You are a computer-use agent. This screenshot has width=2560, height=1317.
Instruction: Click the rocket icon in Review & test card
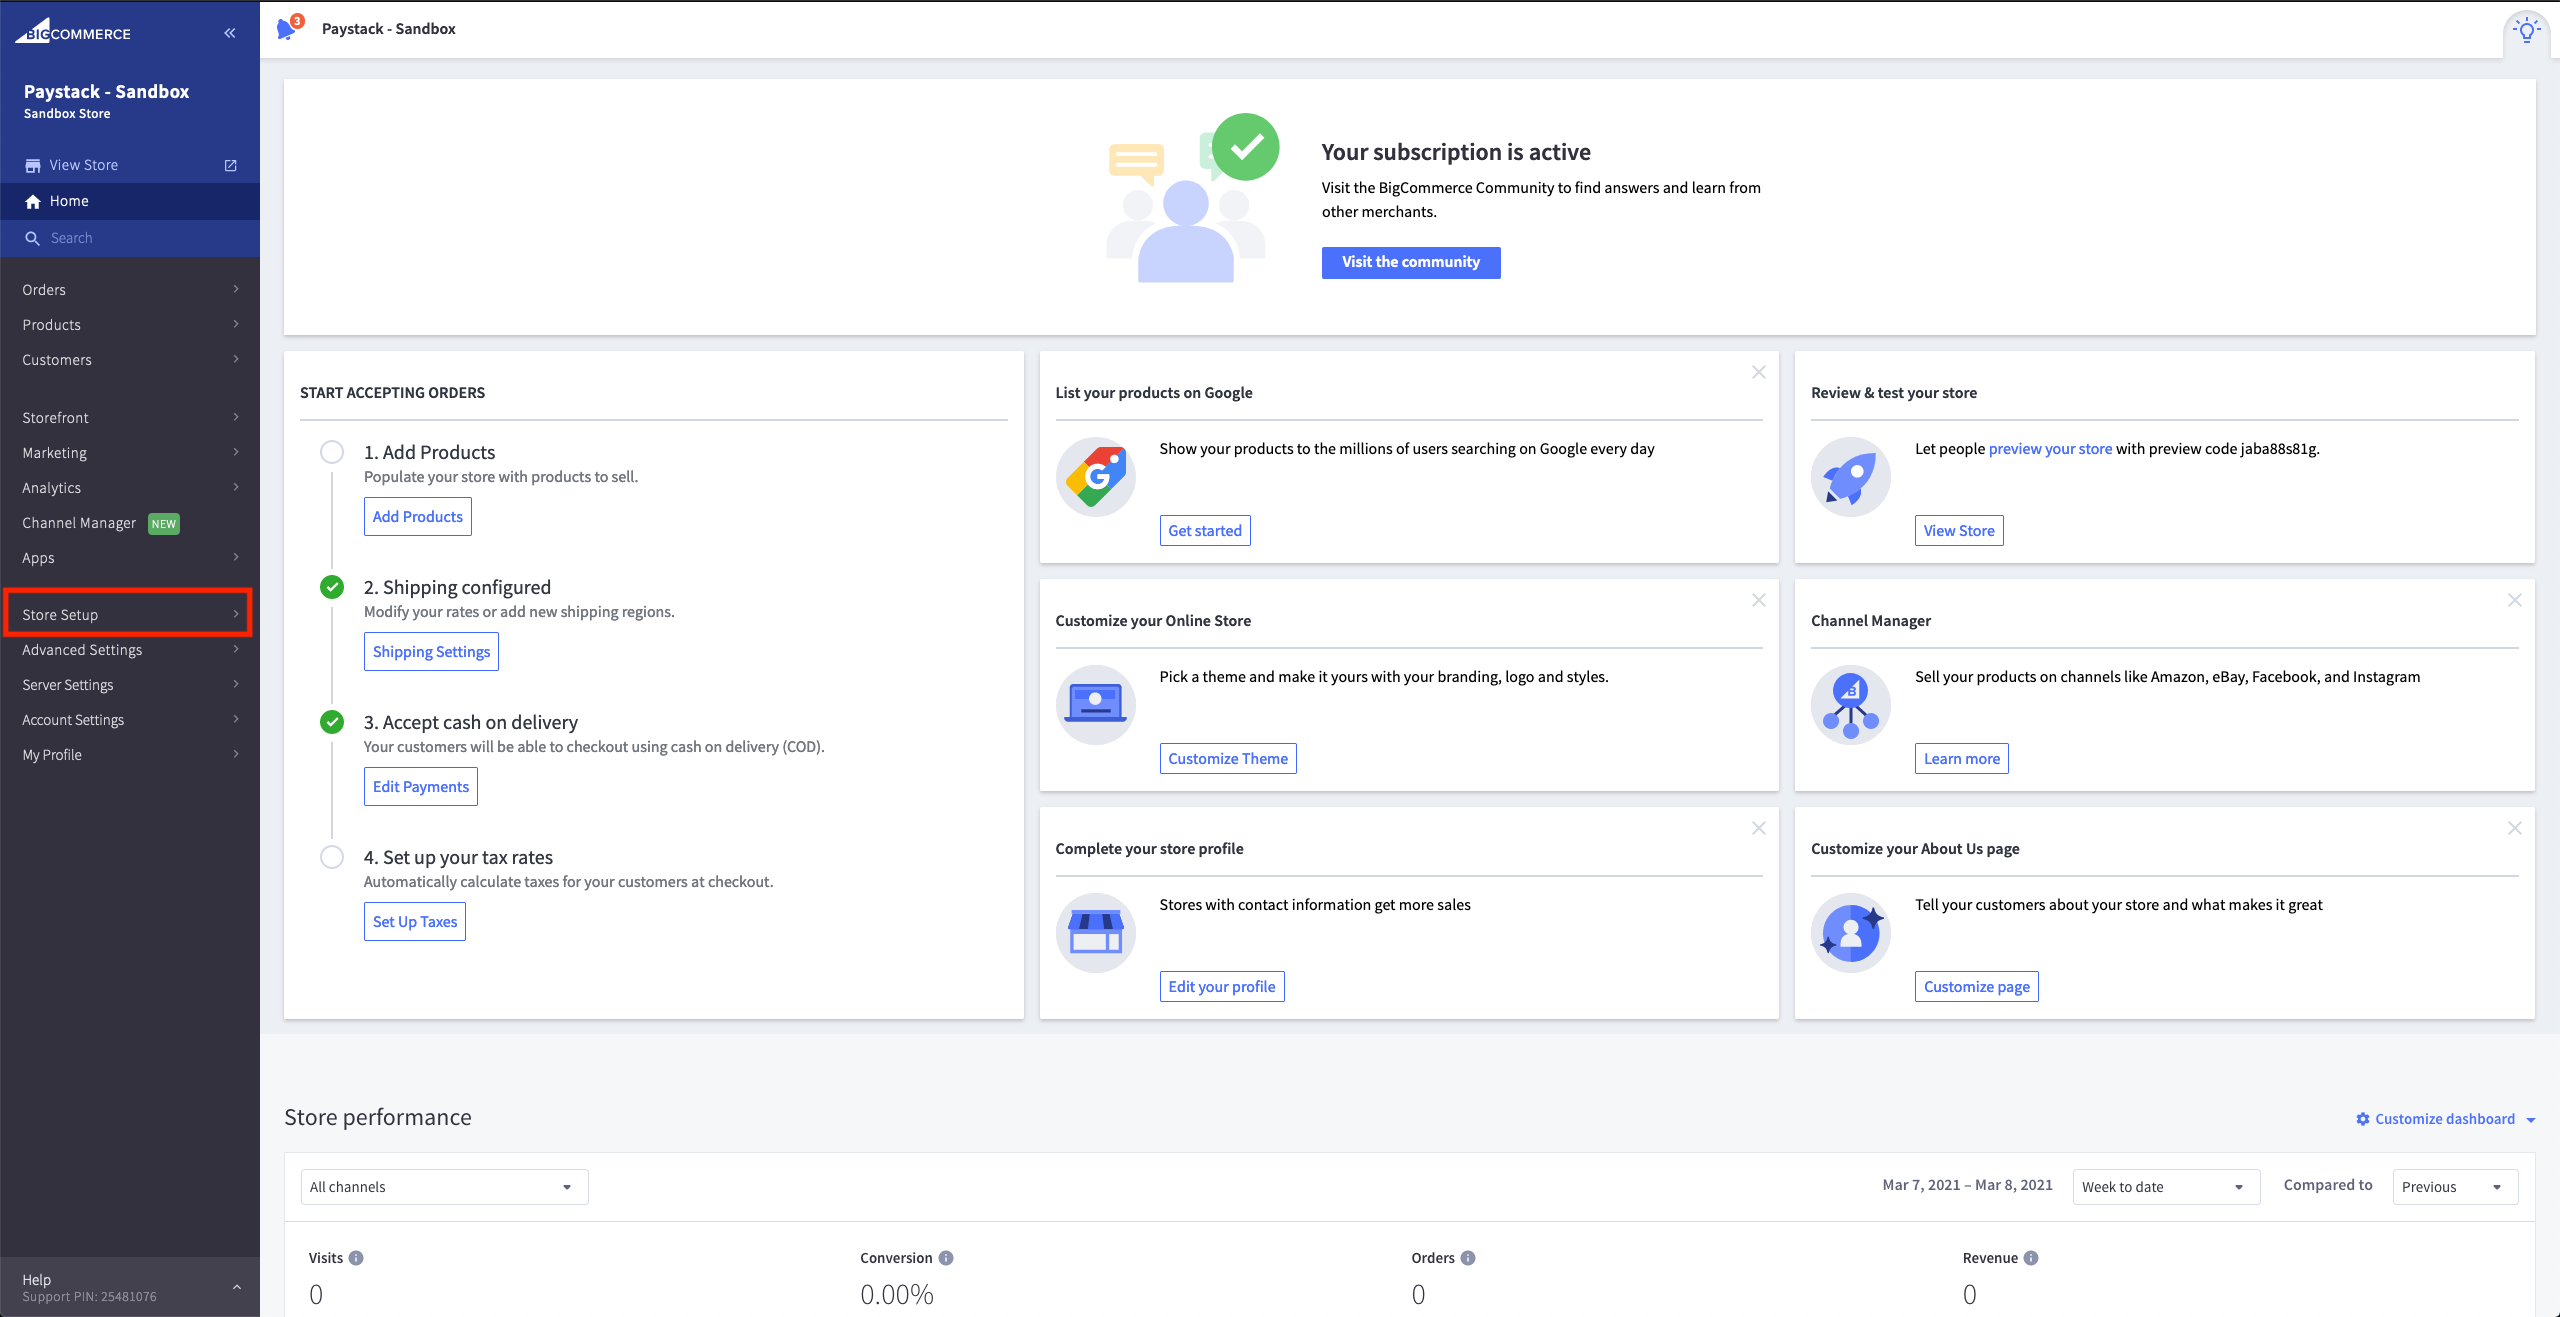click(1851, 477)
